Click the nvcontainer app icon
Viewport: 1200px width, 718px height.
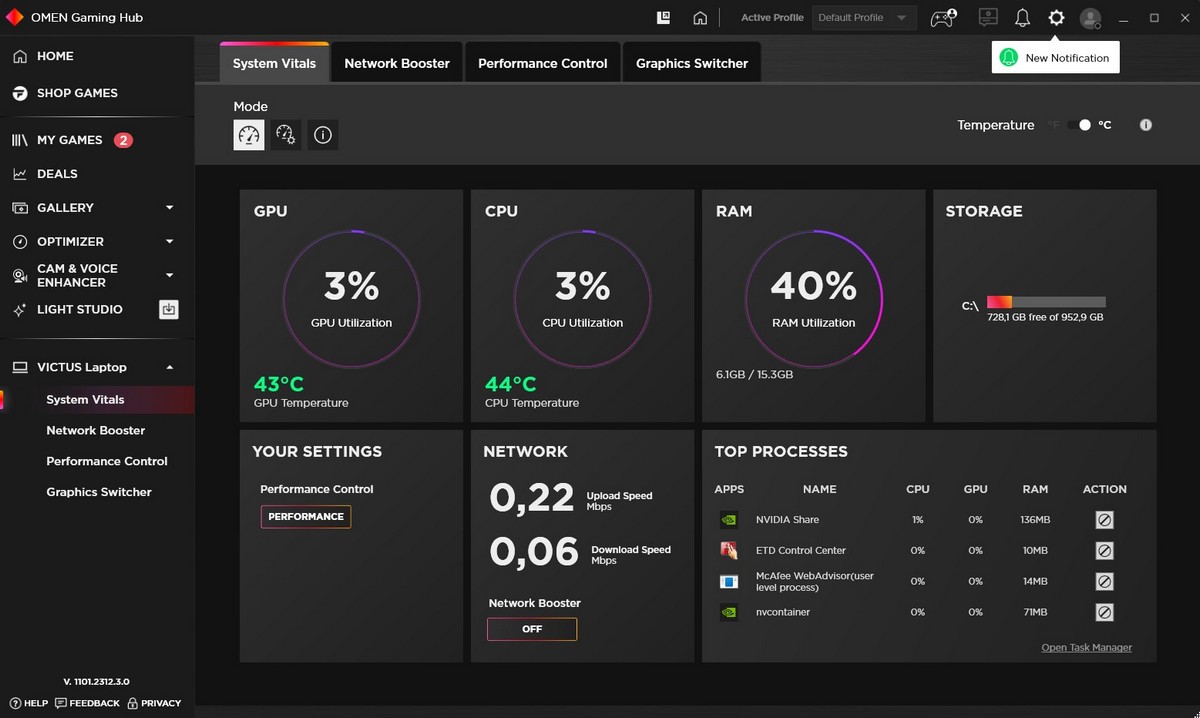click(729, 612)
